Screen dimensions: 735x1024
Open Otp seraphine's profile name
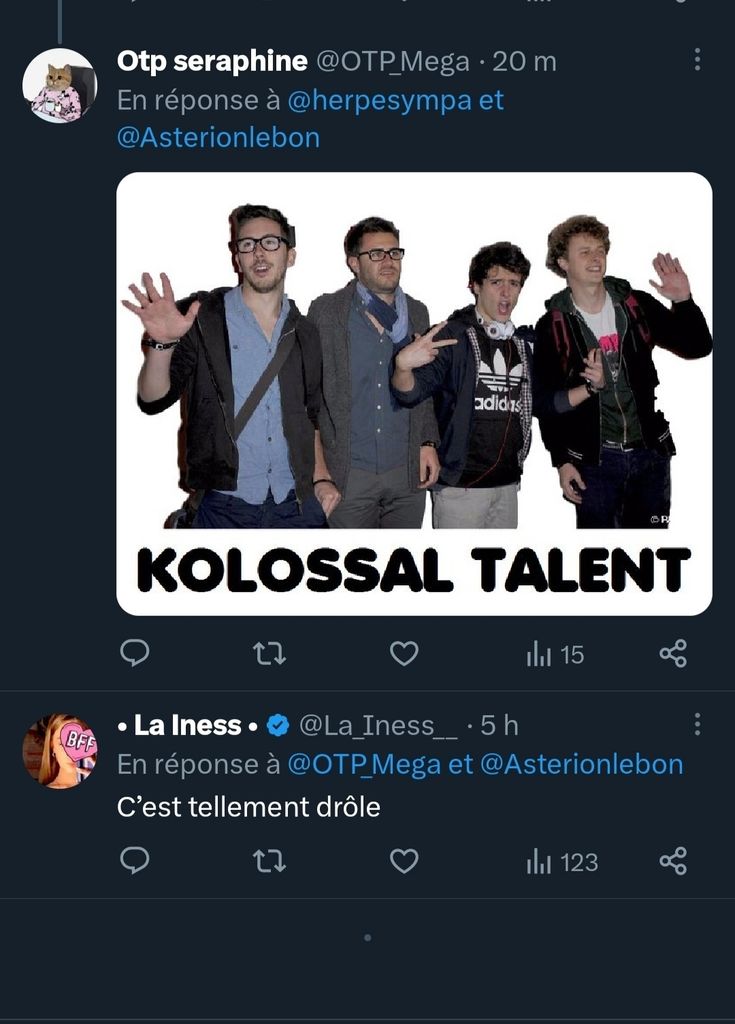click(x=212, y=61)
